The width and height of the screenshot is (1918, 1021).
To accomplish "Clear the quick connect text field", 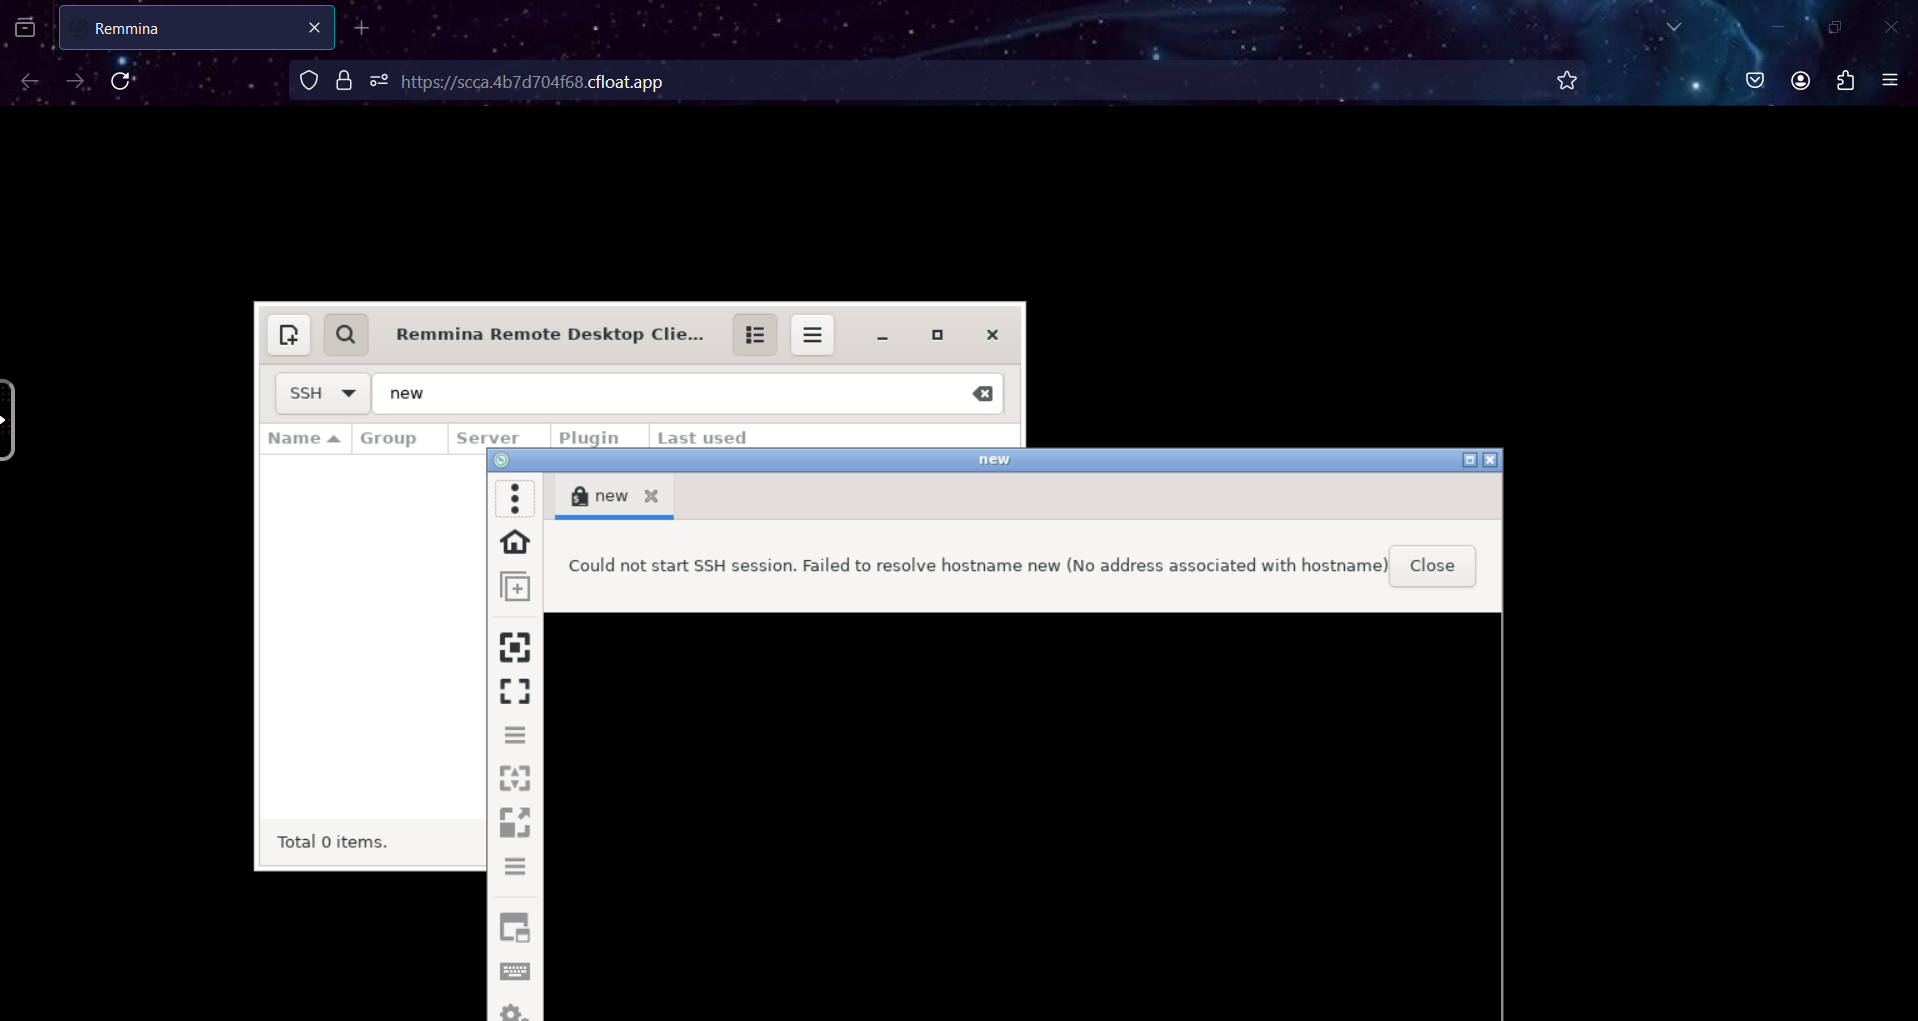I will (x=983, y=393).
